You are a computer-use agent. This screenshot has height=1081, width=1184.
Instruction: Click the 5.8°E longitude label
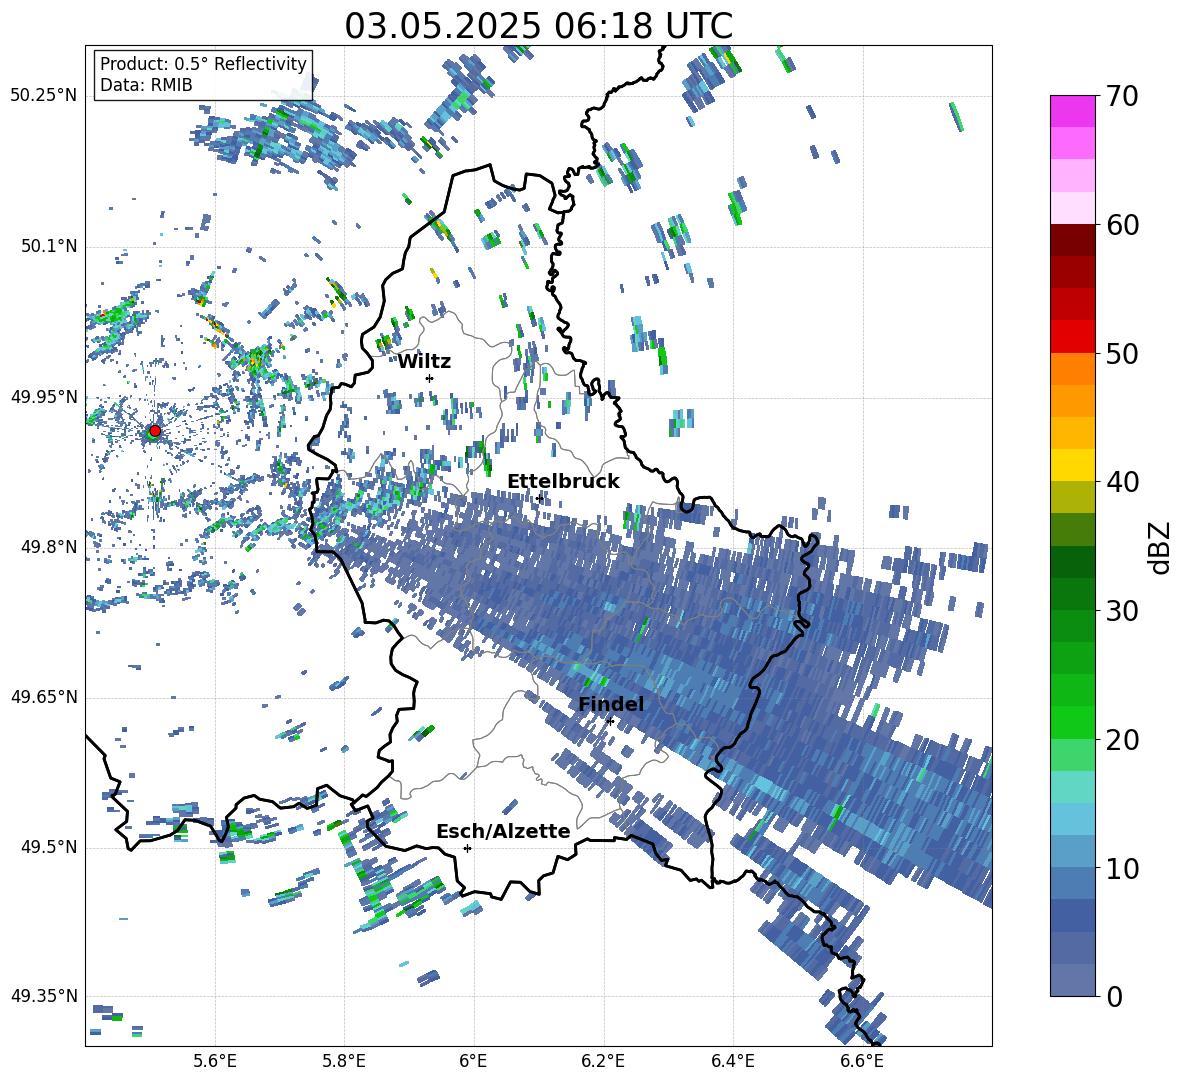(344, 1061)
